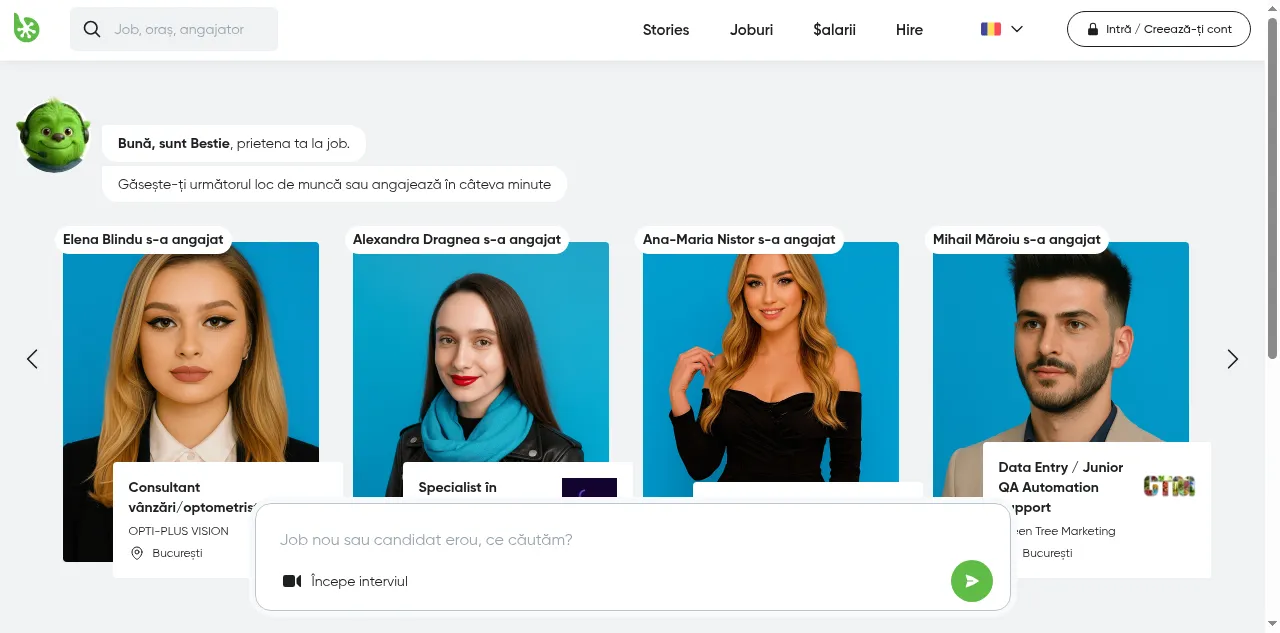The width and height of the screenshot is (1280, 633).
Task: Click the Bestie green mascot avatar
Action: point(54,135)
